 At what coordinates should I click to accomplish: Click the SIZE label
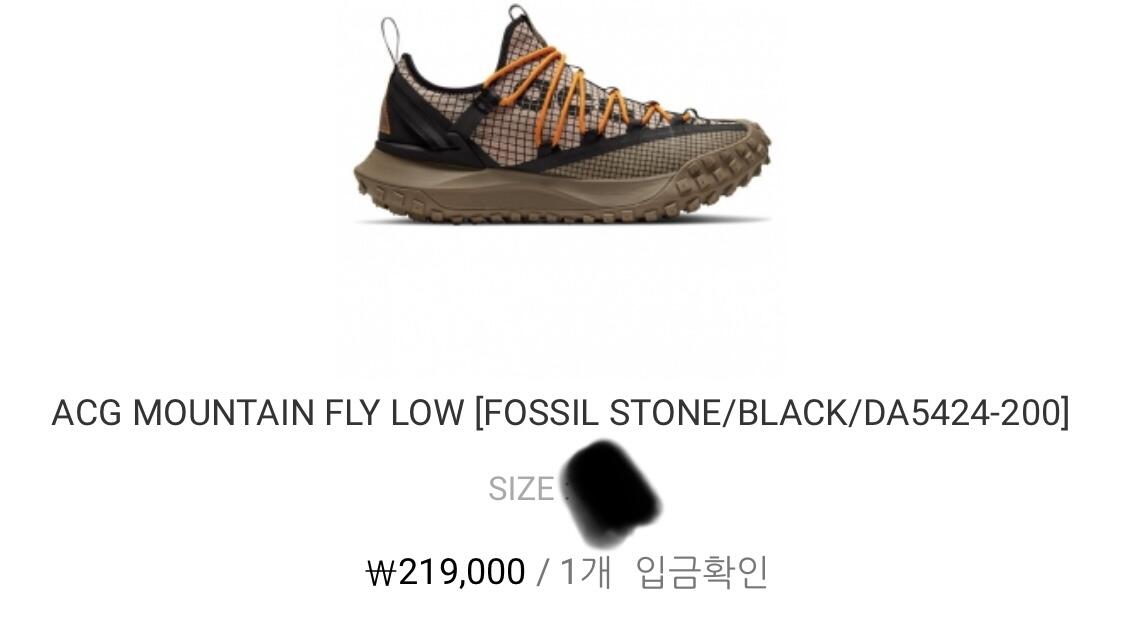pyautogui.click(x=521, y=489)
